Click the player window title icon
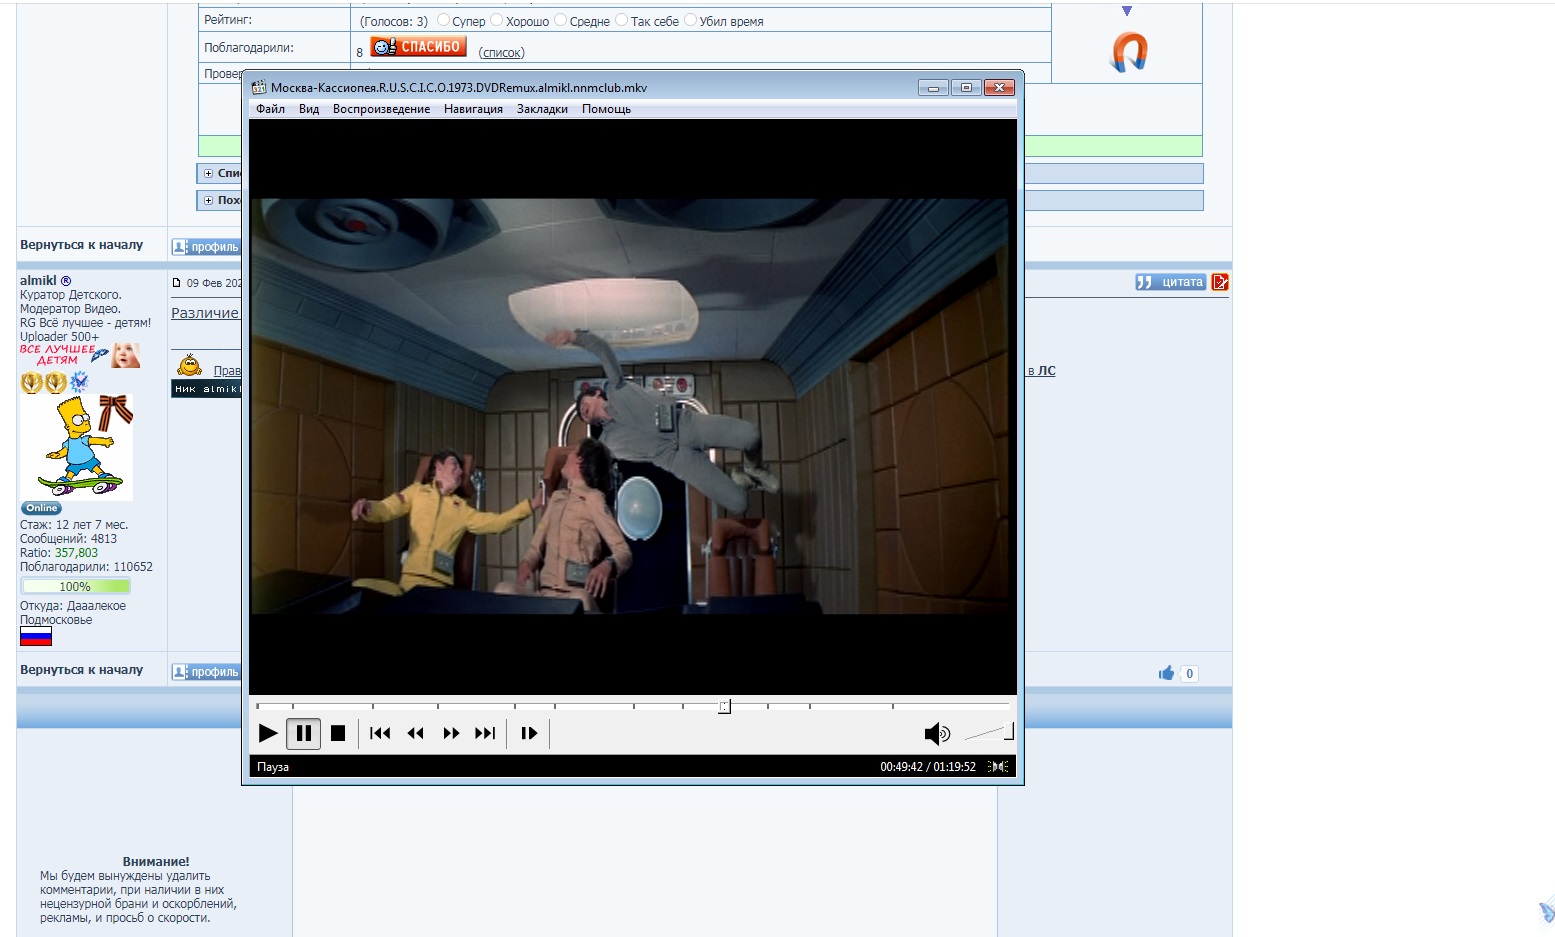Screen dimensions: 1555x937 (259, 87)
